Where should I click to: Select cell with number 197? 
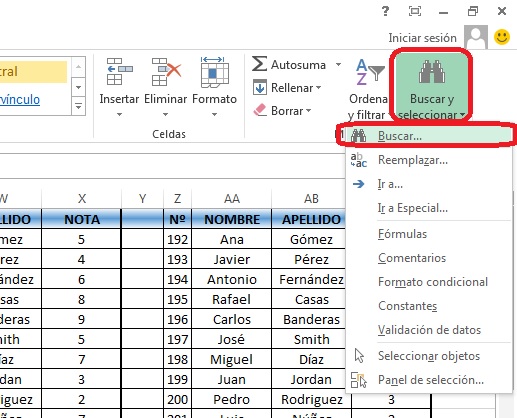(x=177, y=339)
